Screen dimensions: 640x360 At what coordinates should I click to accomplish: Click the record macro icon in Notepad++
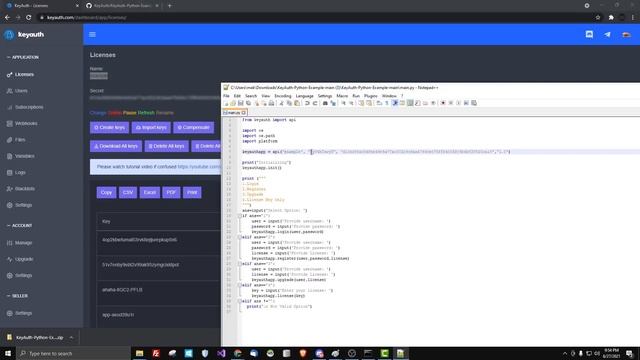(x=443, y=103)
